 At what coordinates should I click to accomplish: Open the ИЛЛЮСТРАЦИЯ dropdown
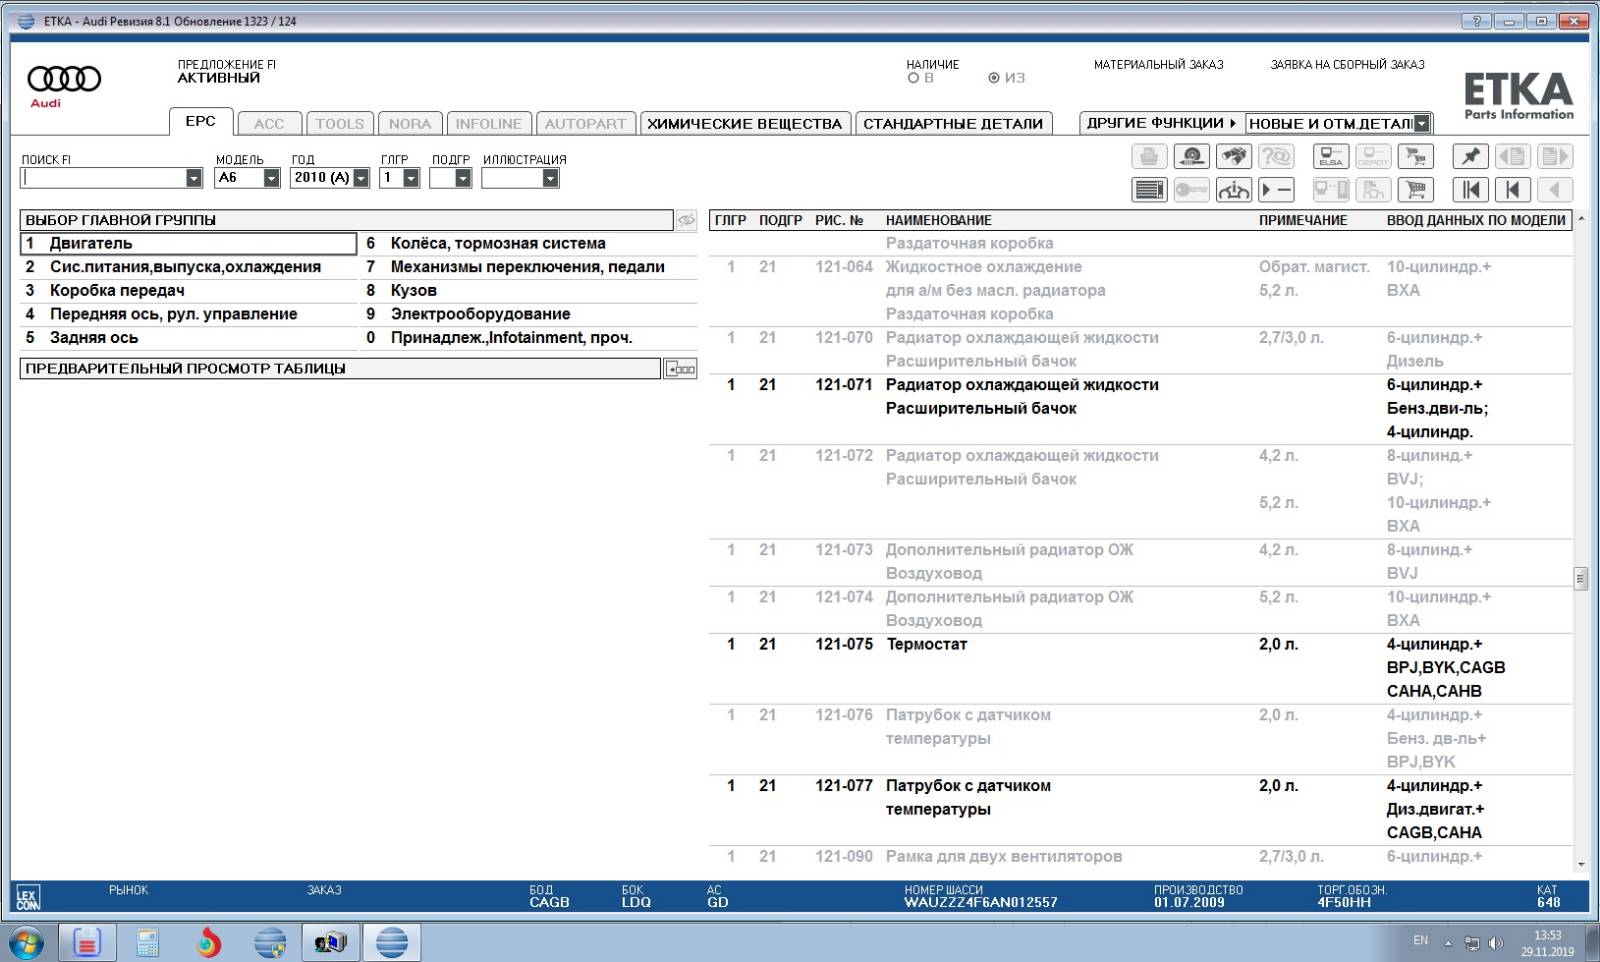coord(550,178)
